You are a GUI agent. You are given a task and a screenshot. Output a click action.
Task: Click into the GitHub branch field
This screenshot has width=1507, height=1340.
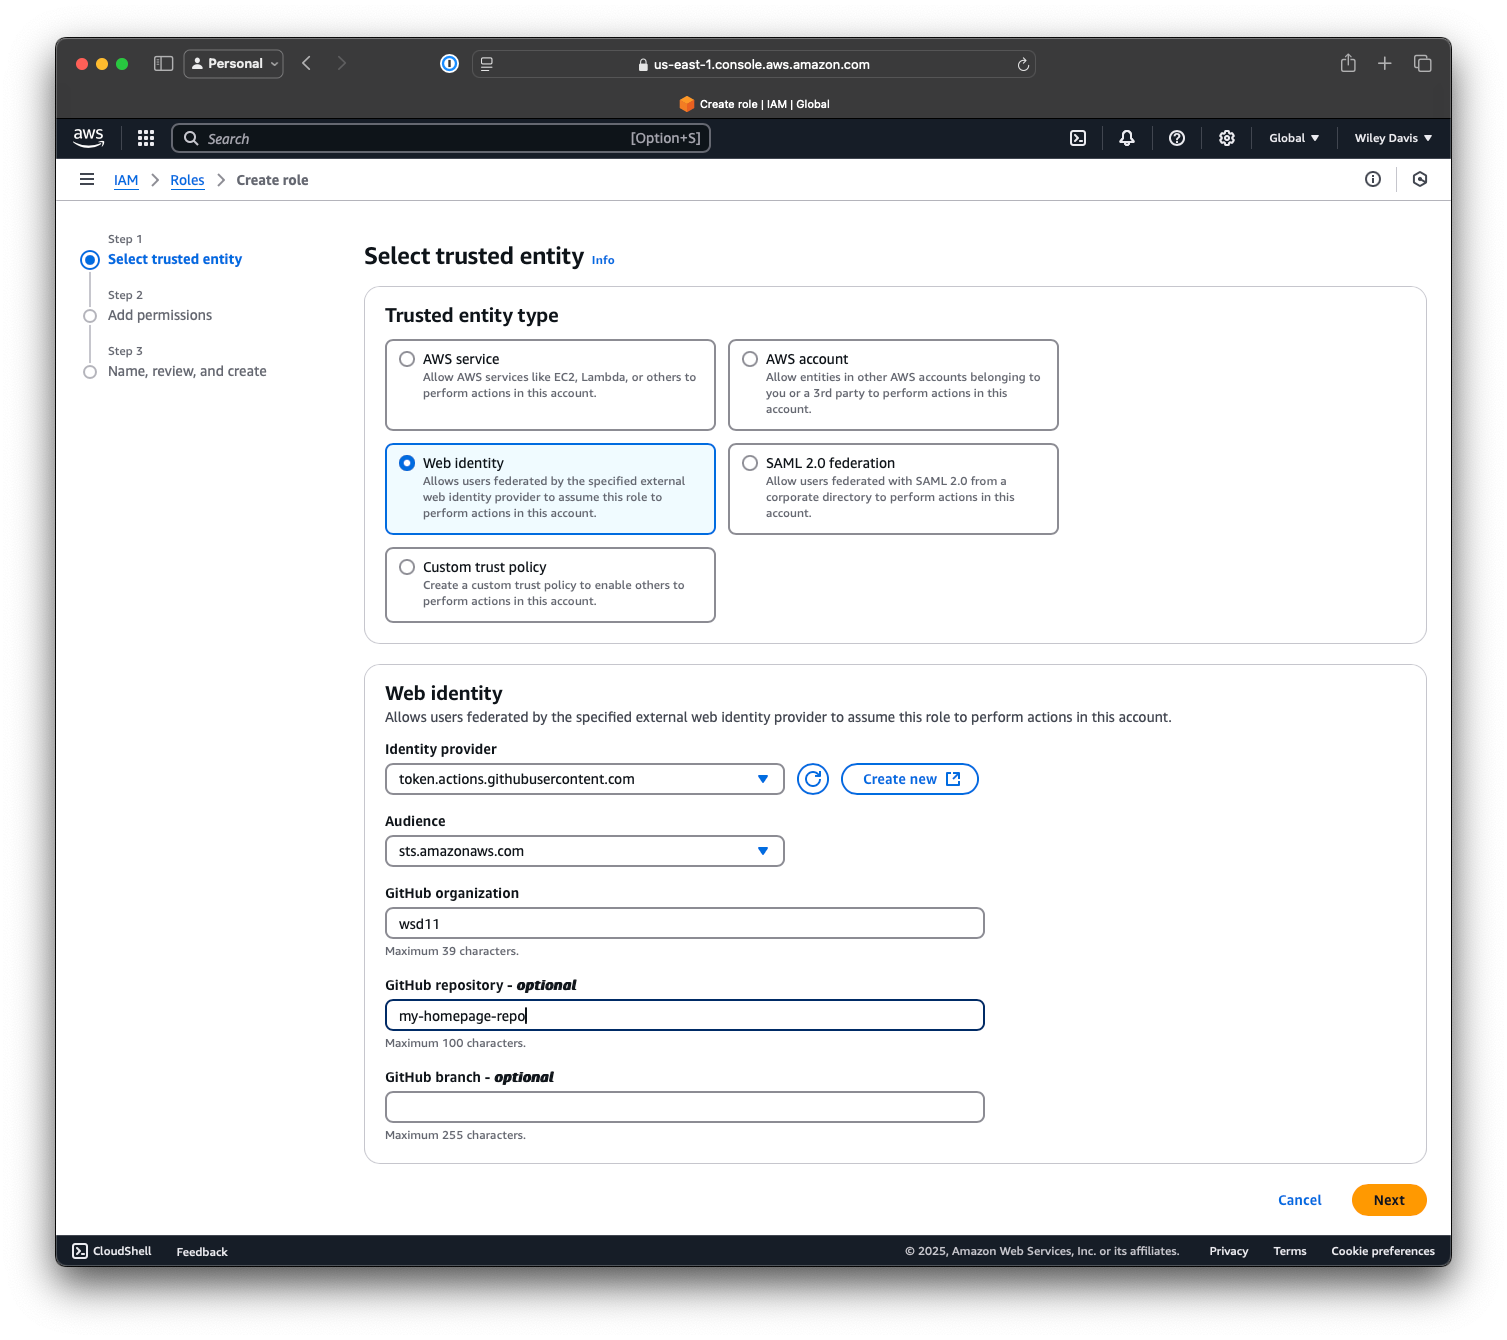(x=684, y=1107)
